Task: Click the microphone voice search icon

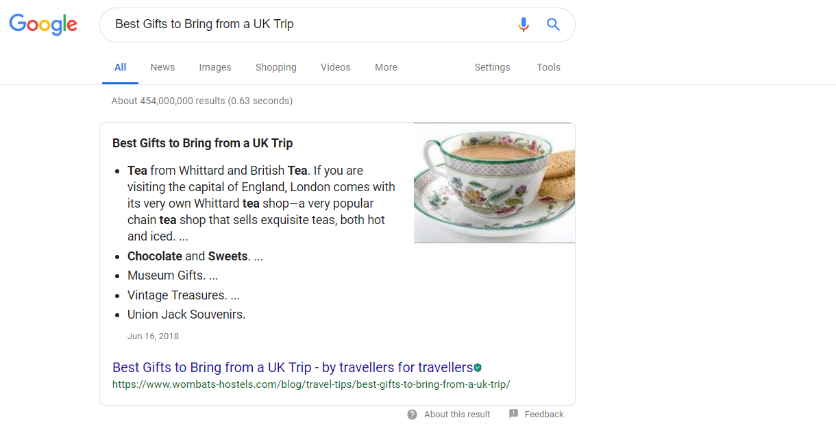Action: [524, 25]
